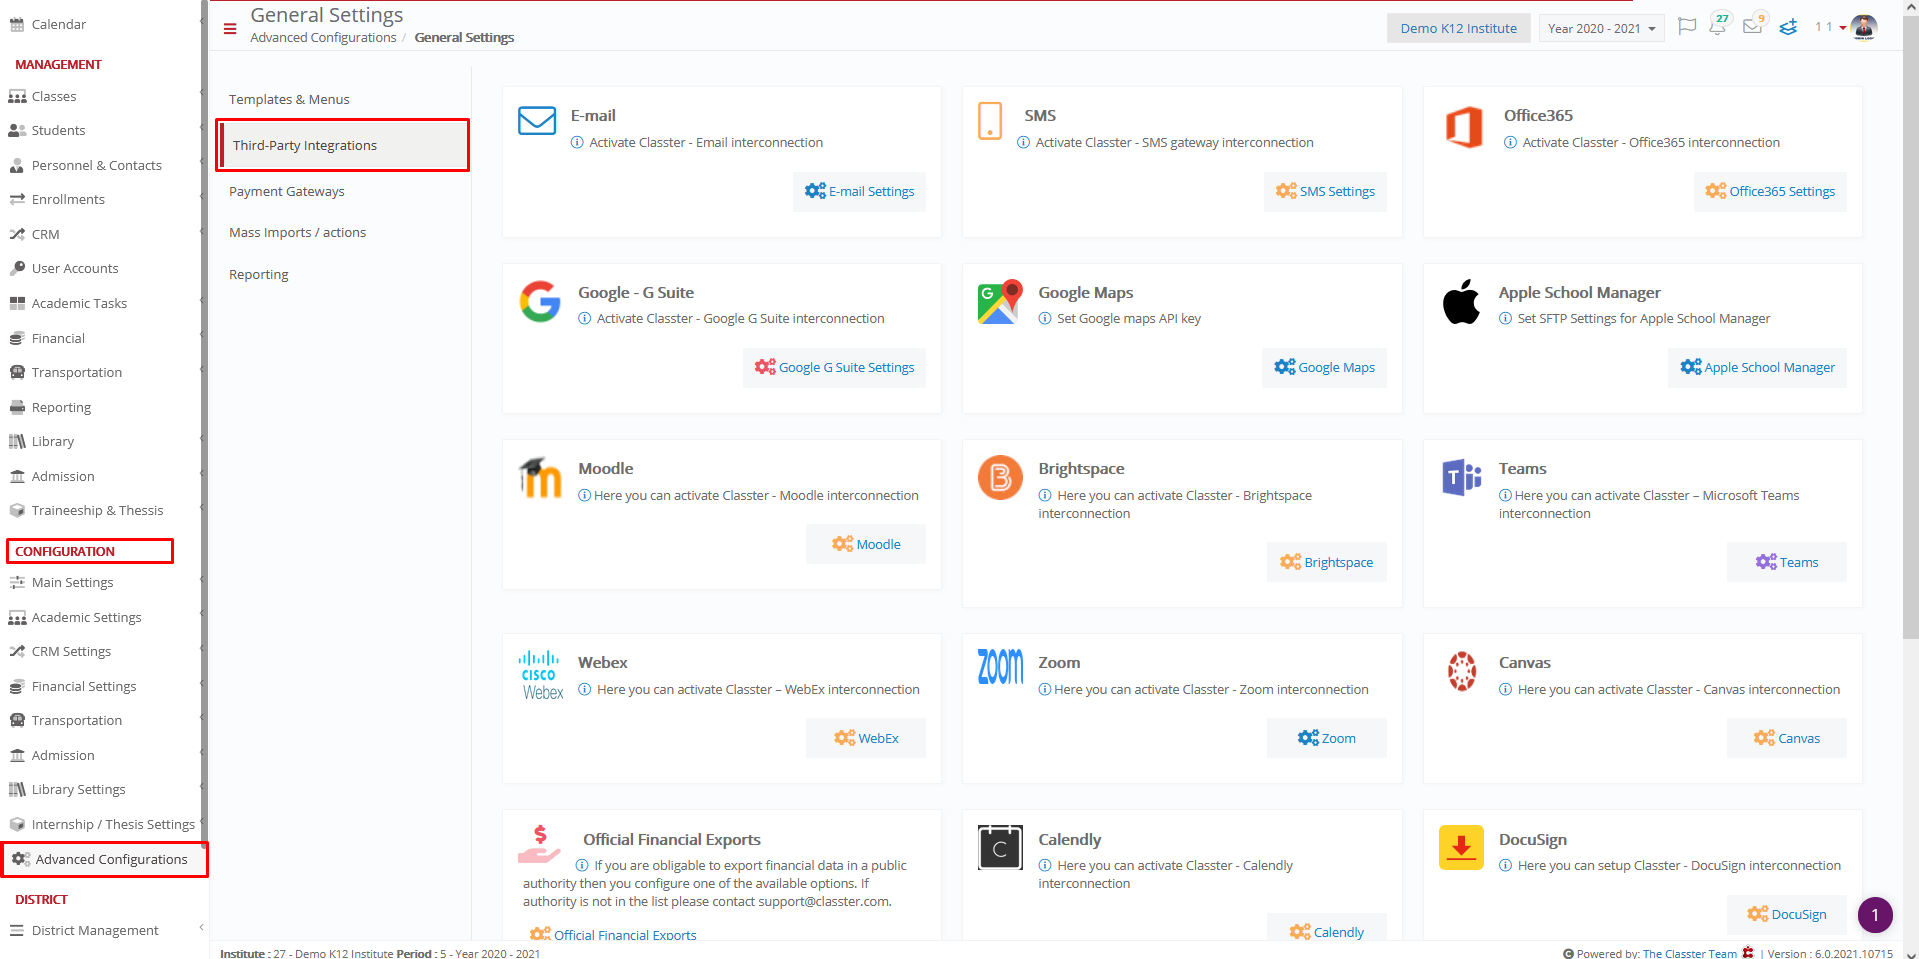Click the flag icon in top bar
The height and width of the screenshot is (959, 1919).
point(1687,27)
